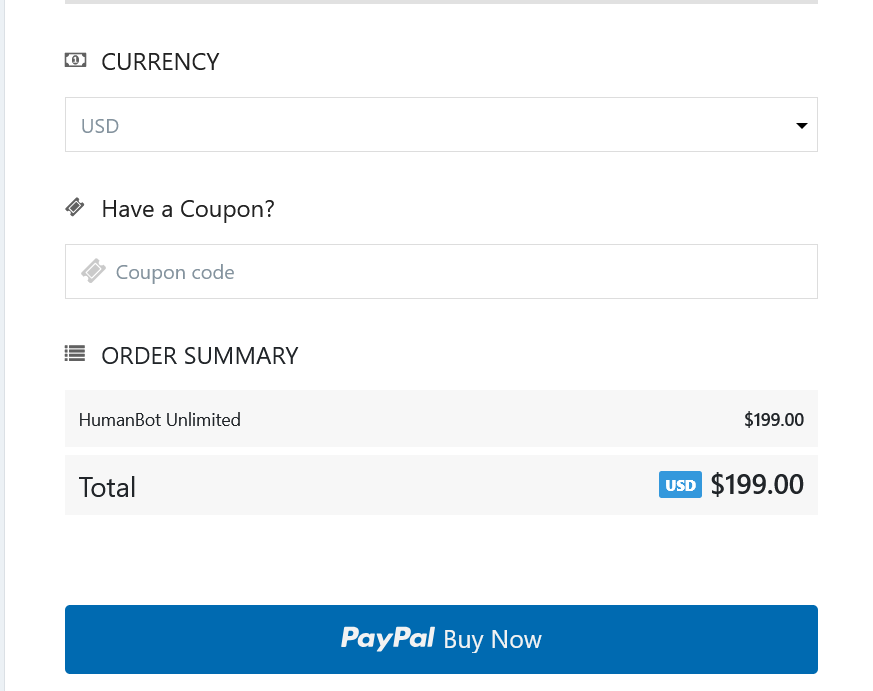Click the dropdown arrow on the USD selector
873x691 pixels.
pyautogui.click(x=801, y=125)
